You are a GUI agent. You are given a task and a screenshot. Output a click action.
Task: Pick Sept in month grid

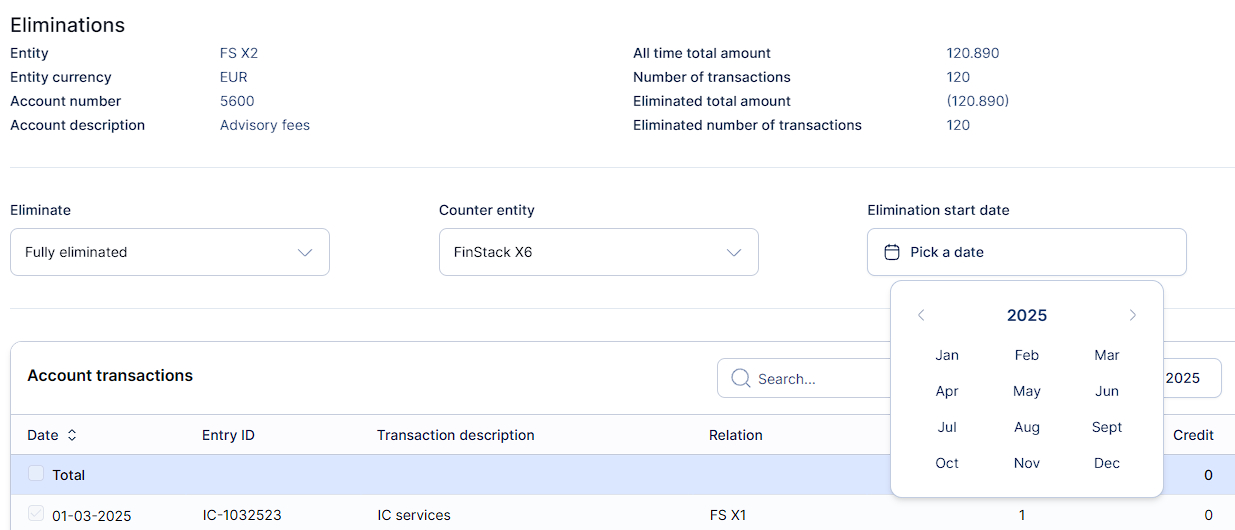(1107, 427)
